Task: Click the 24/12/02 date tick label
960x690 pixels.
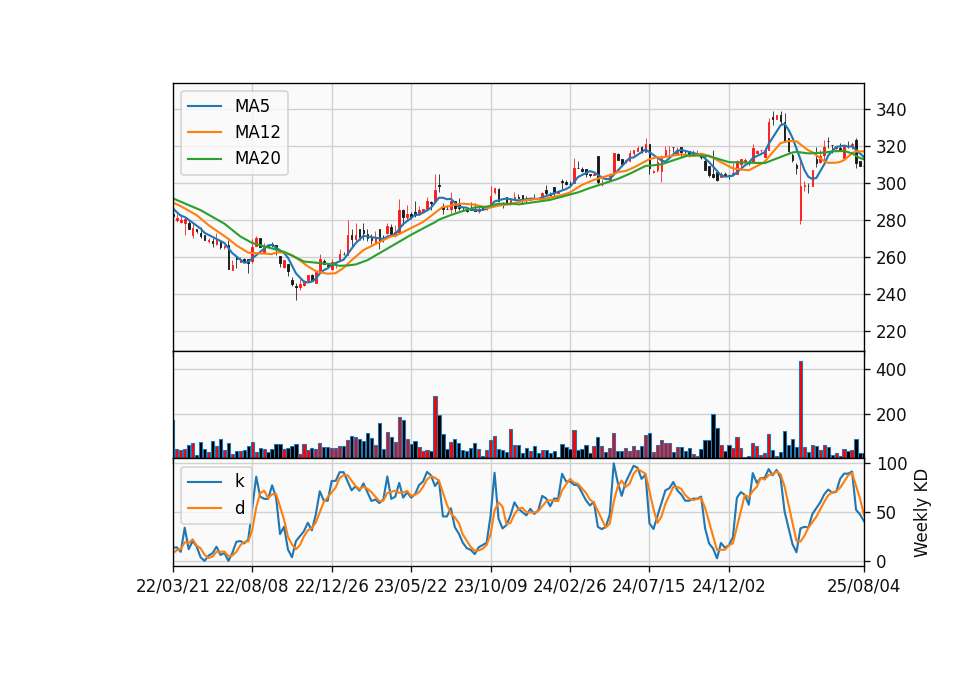Action: [x=729, y=586]
